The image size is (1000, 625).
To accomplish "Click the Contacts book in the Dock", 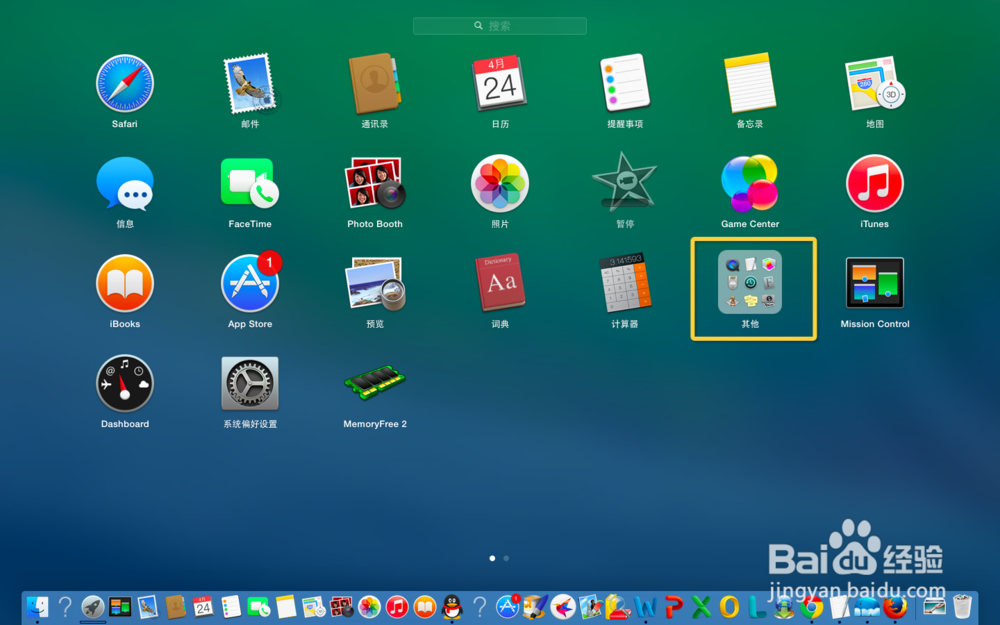I will point(175,607).
